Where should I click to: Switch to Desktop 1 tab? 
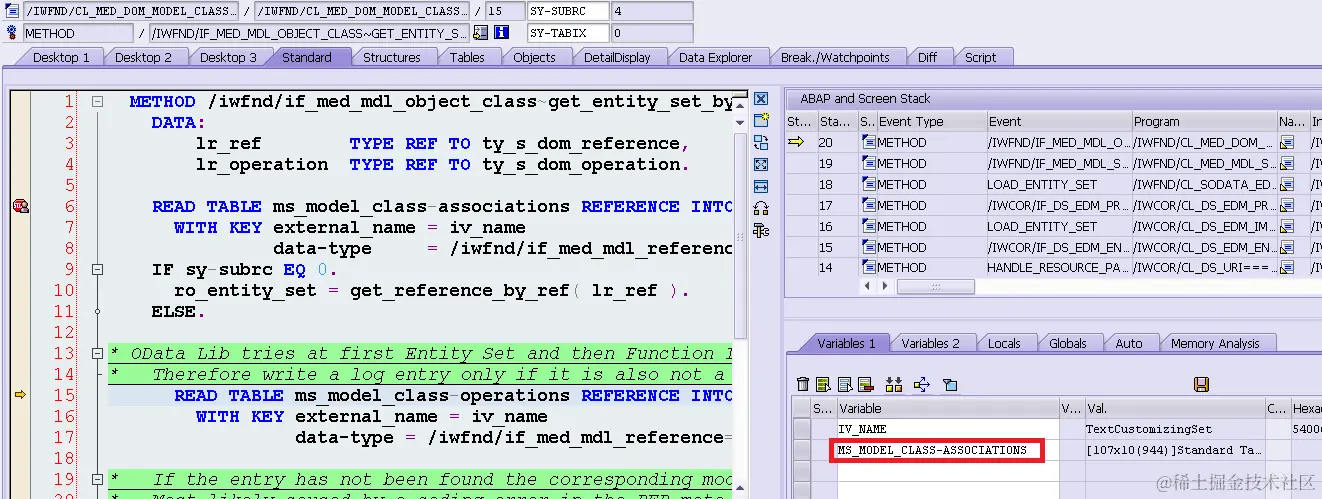click(x=60, y=57)
